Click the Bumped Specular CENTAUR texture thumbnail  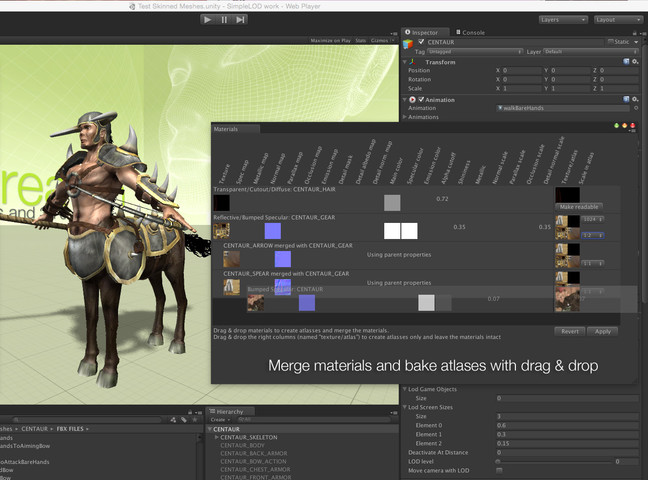coord(256,303)
